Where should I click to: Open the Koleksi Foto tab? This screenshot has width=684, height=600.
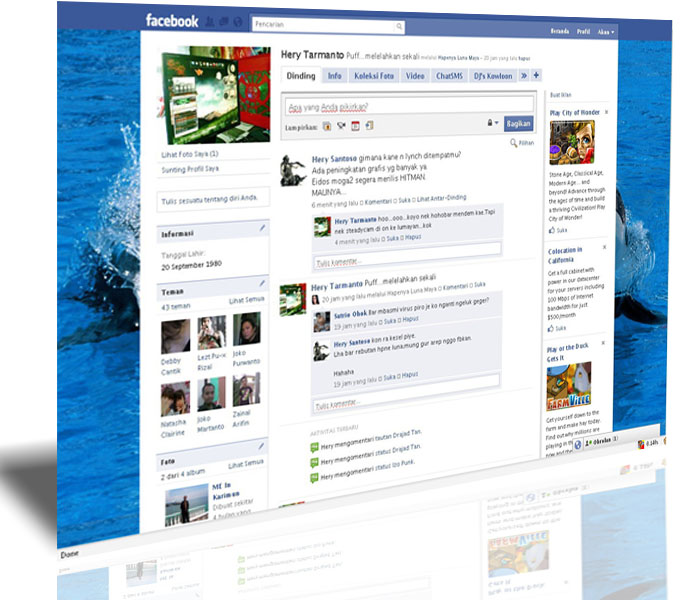(374, 76)
